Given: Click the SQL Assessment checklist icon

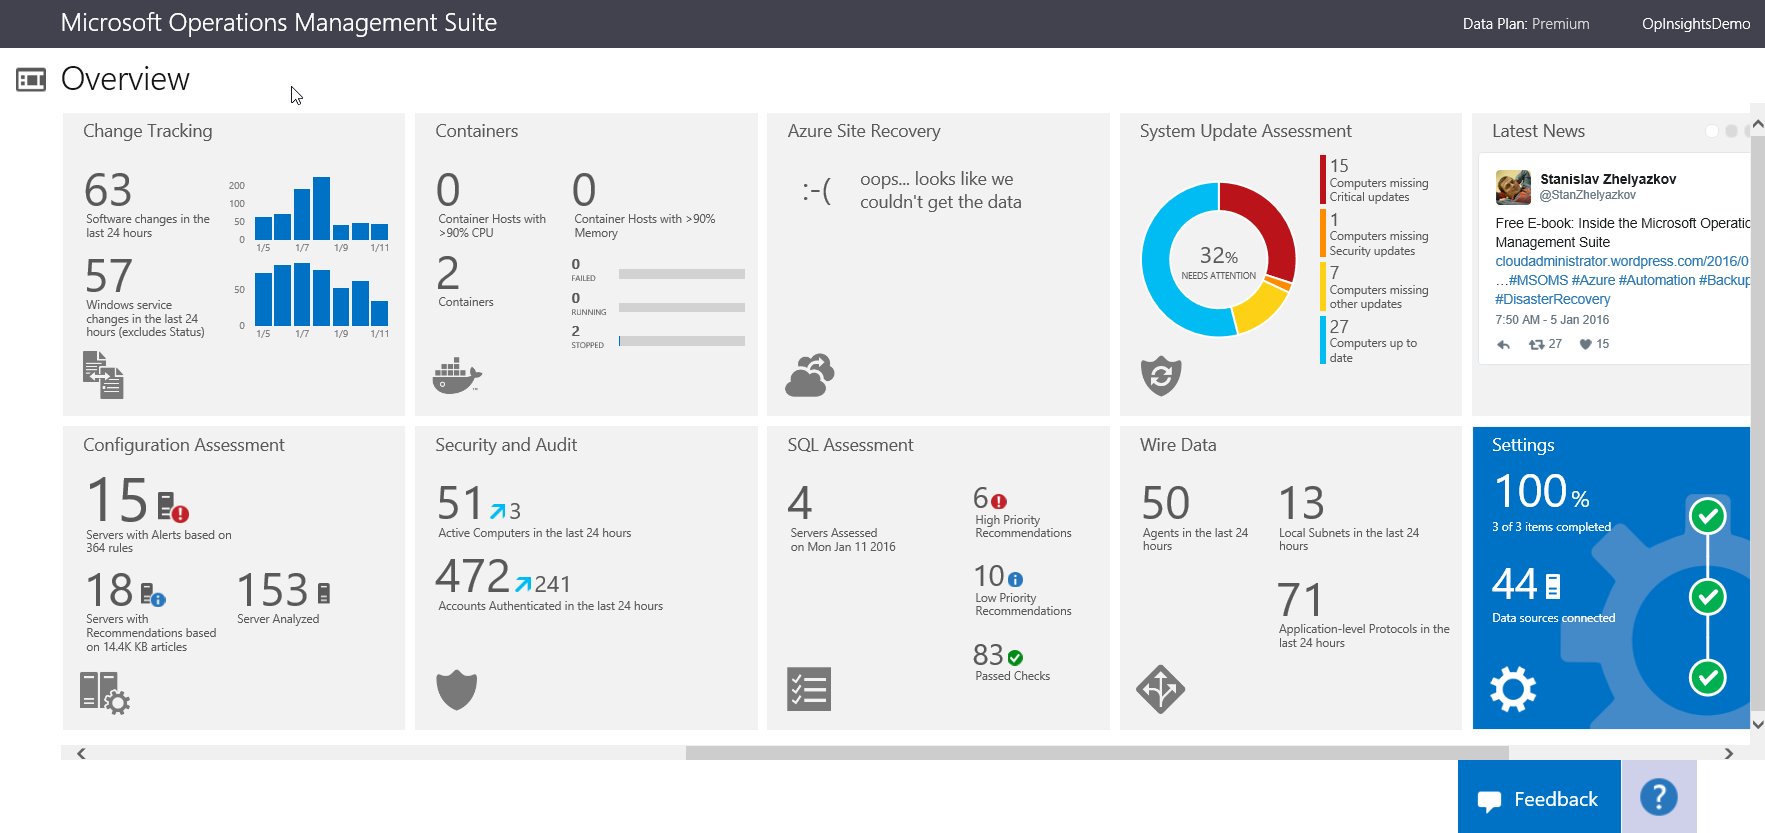Looking at the screenshot, I should point(809,689).
